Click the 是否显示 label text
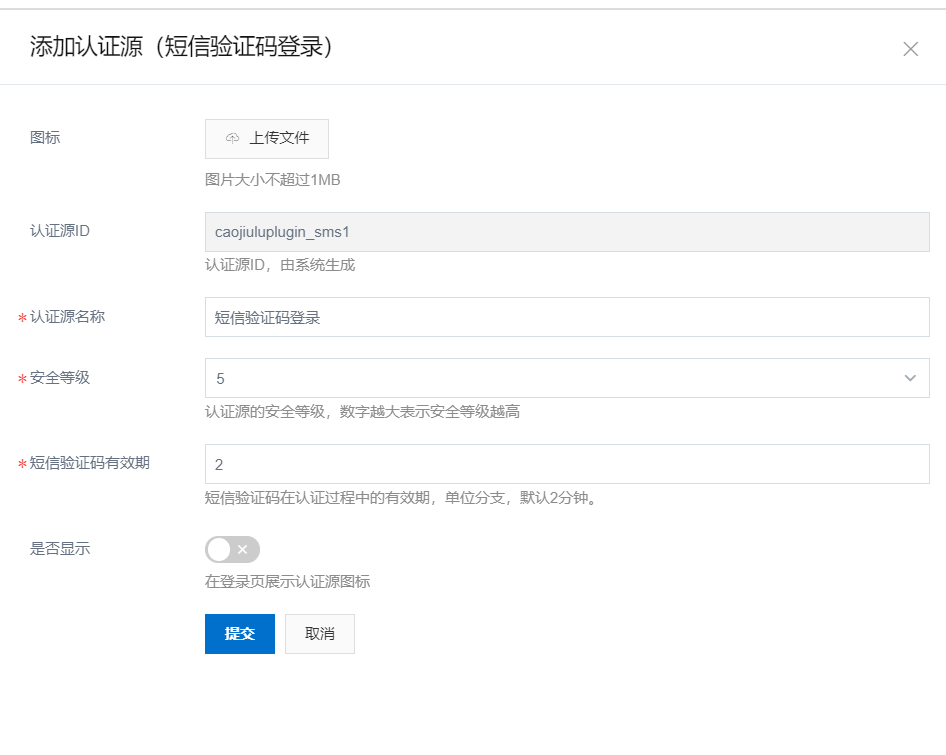Image resolution: width=946 pixels, height=755 pixels. (x=60, y=548)
